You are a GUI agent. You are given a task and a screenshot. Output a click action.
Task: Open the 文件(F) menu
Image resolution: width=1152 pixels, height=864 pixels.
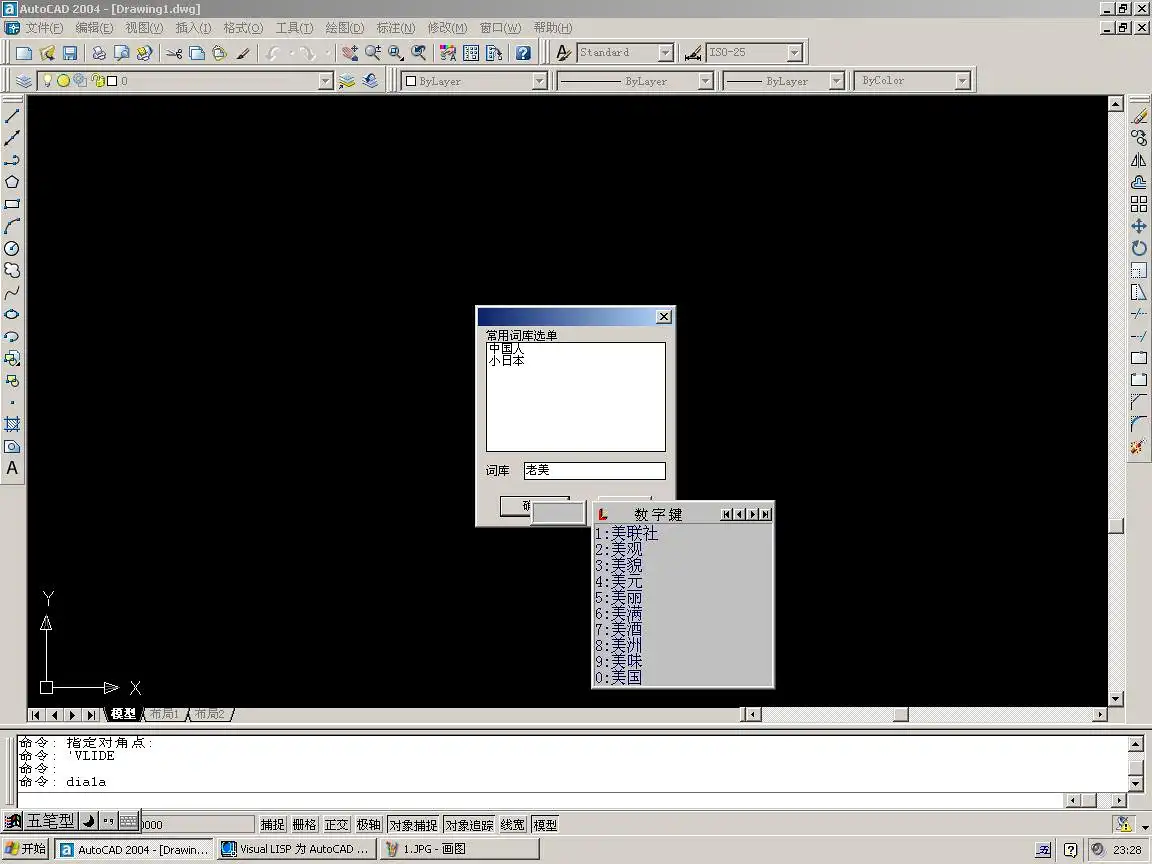tap(44, 28)
